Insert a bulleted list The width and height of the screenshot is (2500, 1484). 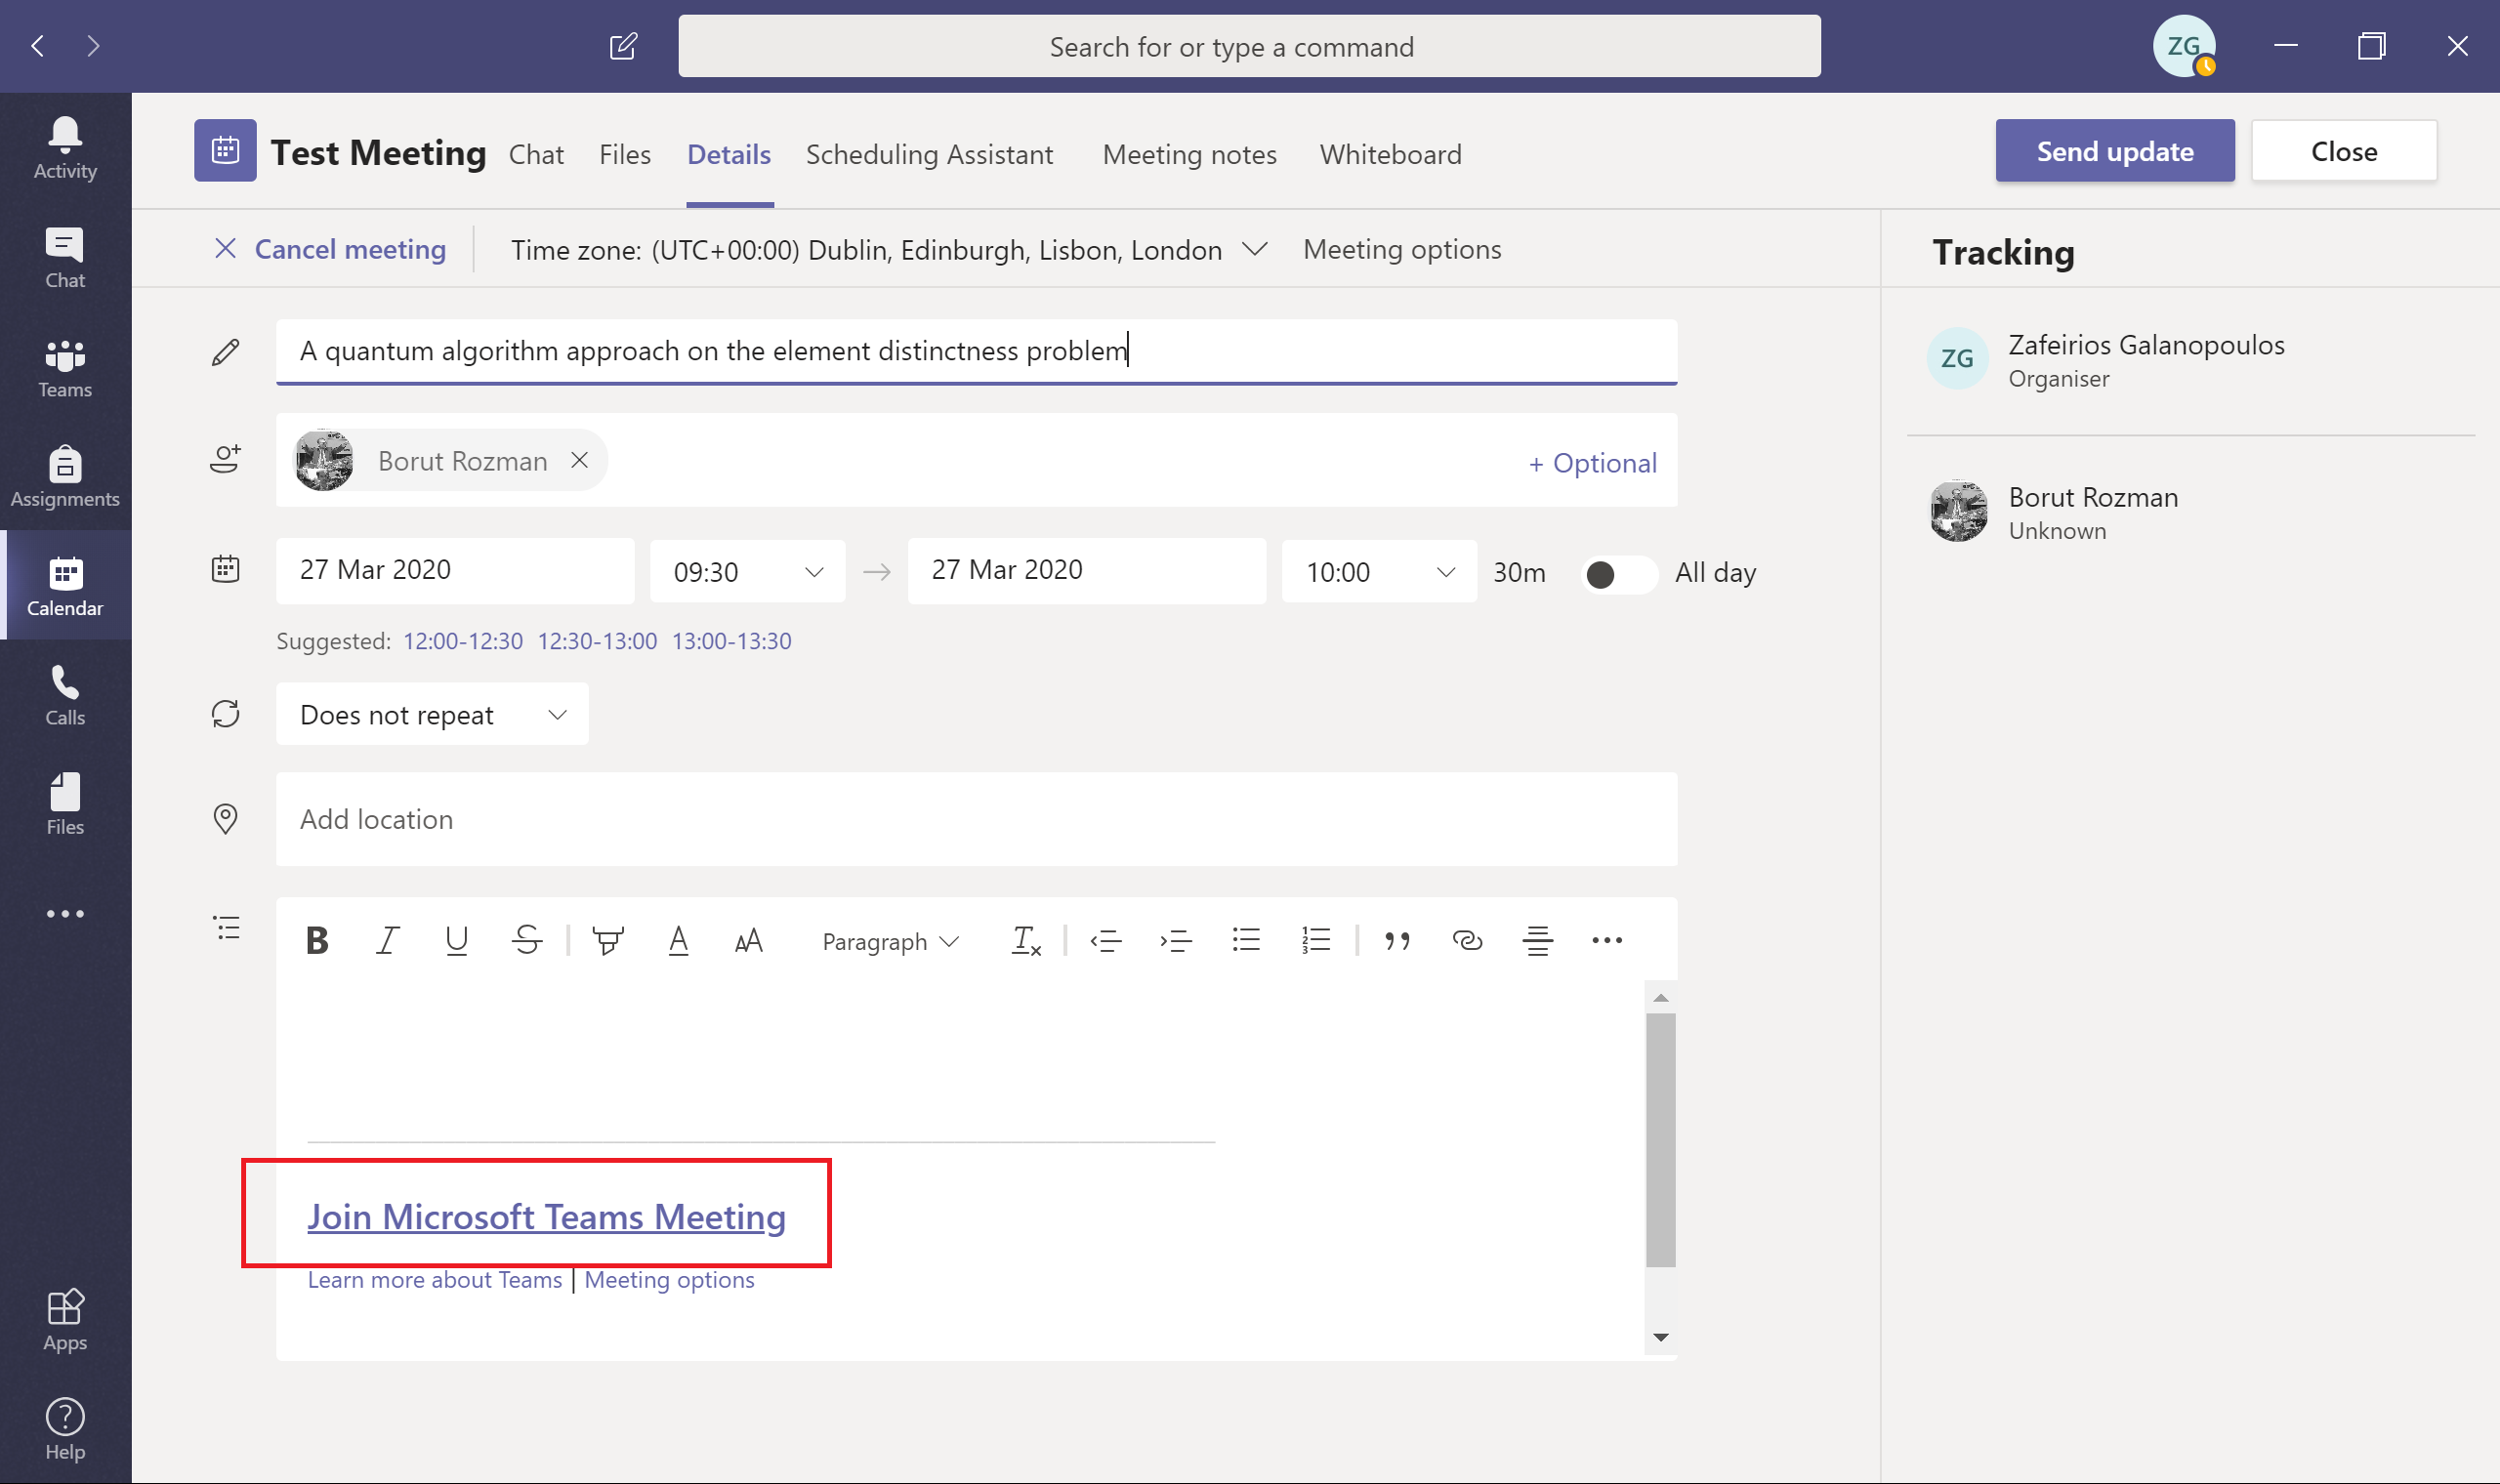click(x=1246, y=940)
